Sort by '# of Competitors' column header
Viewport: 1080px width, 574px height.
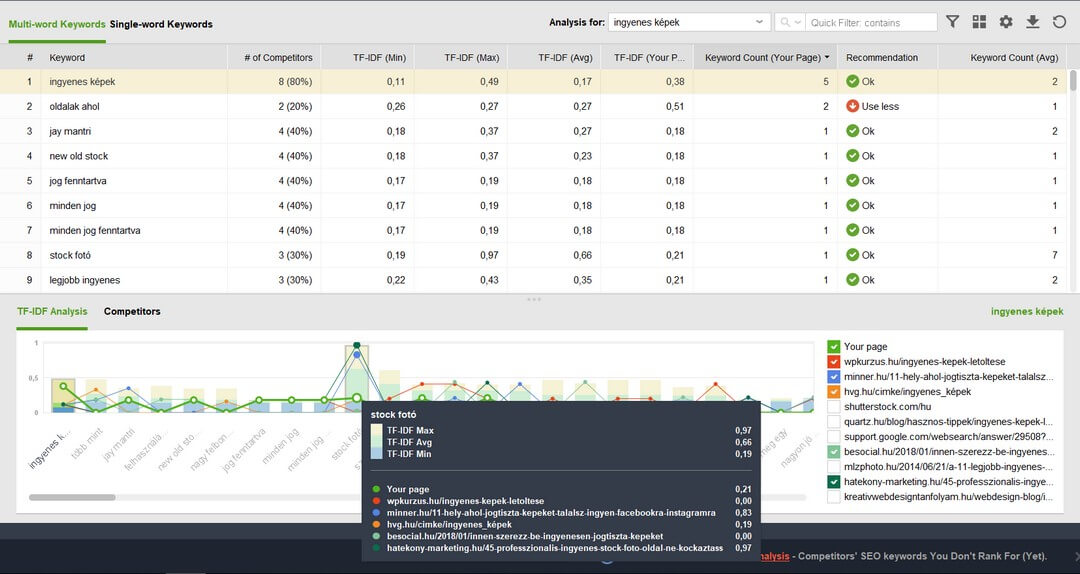[278, 58]
